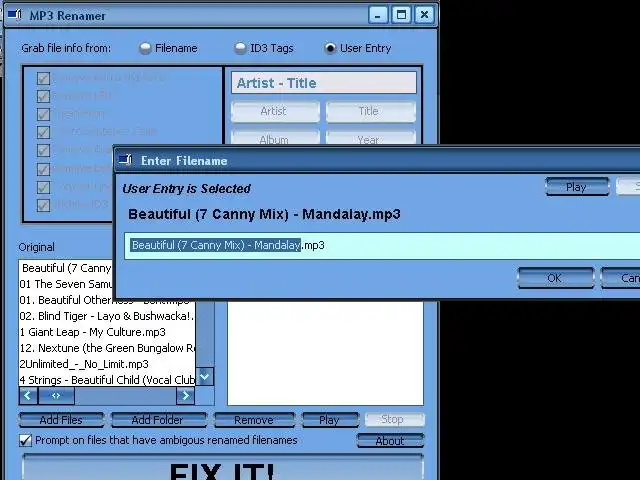Insert the Artist tag button

coord(276,111)
